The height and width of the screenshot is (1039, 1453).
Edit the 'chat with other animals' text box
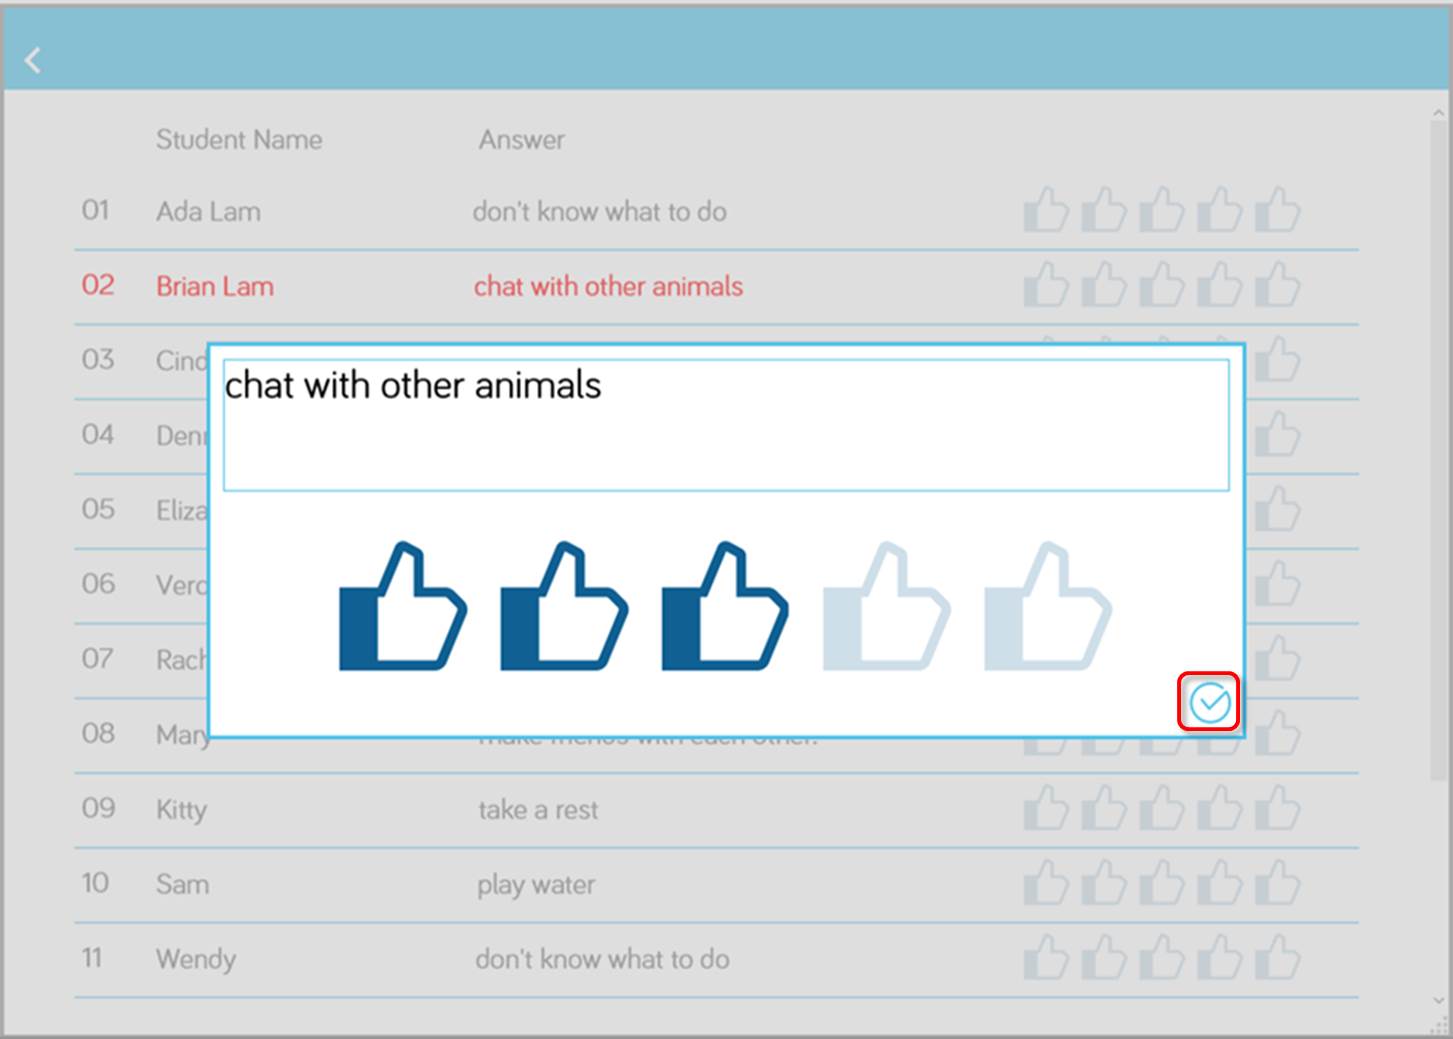pyautogui.click(x=726, y=425)
